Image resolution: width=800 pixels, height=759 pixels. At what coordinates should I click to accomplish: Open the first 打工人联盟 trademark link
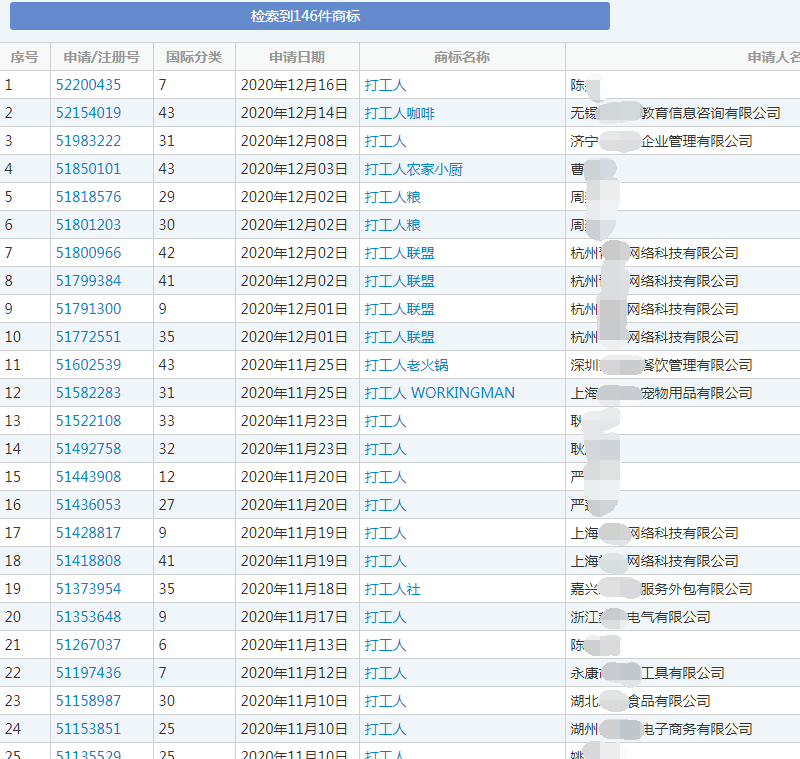pyautogui.click(x=400, y=253)
